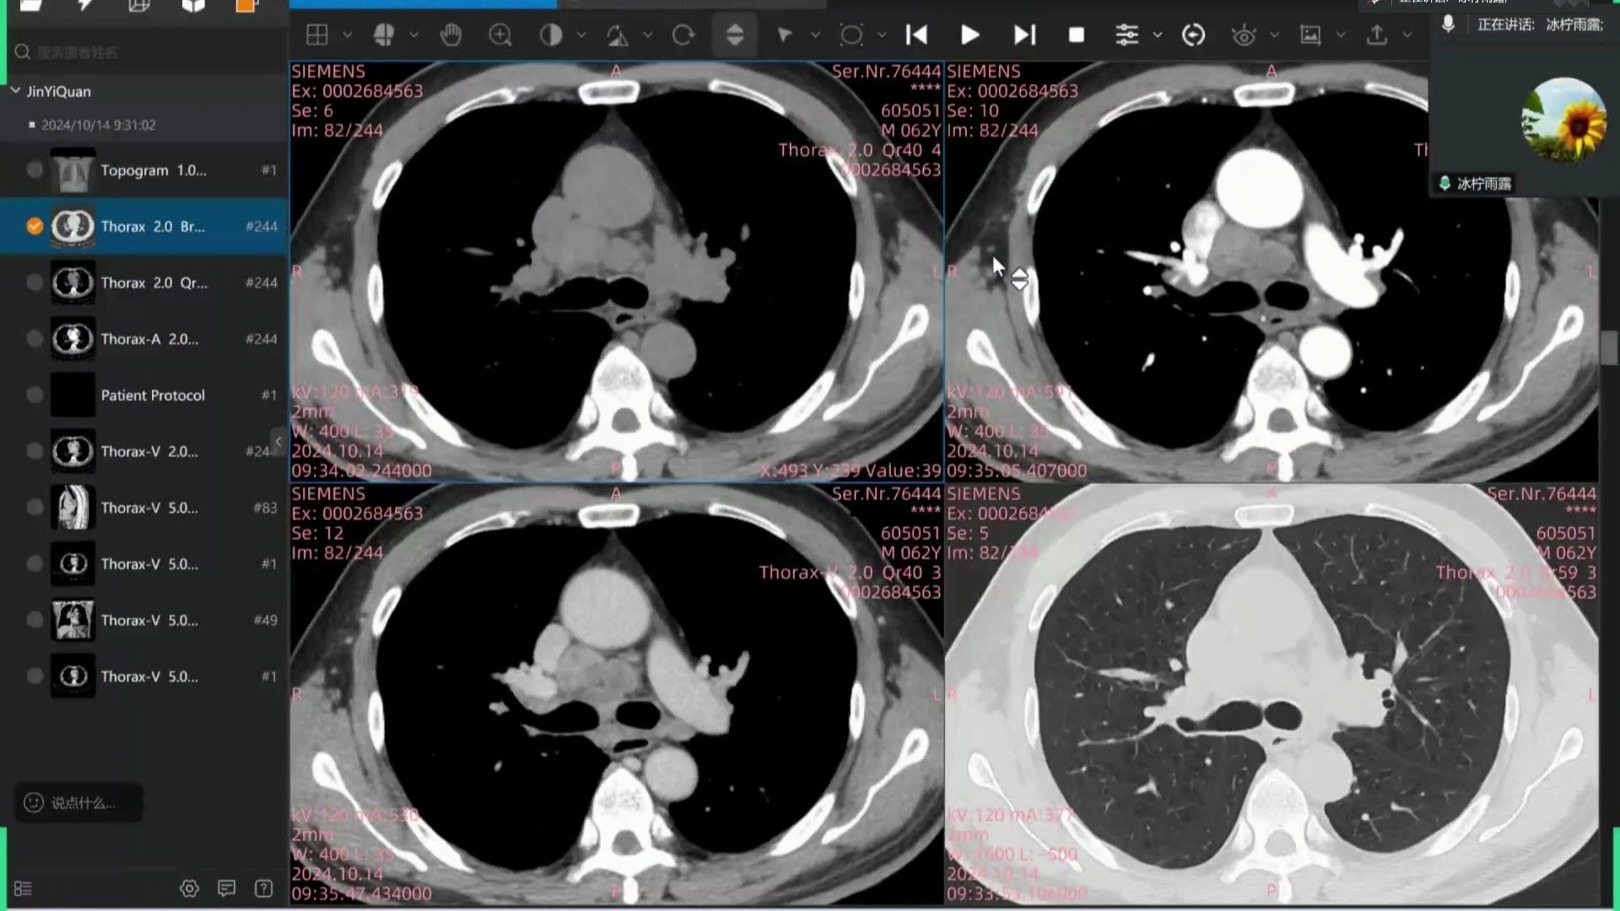Screen dimensions: 1620x911
Task: Check the Thorax-V 5.0 #49 series radio
Action: click(x=35, y=620)
